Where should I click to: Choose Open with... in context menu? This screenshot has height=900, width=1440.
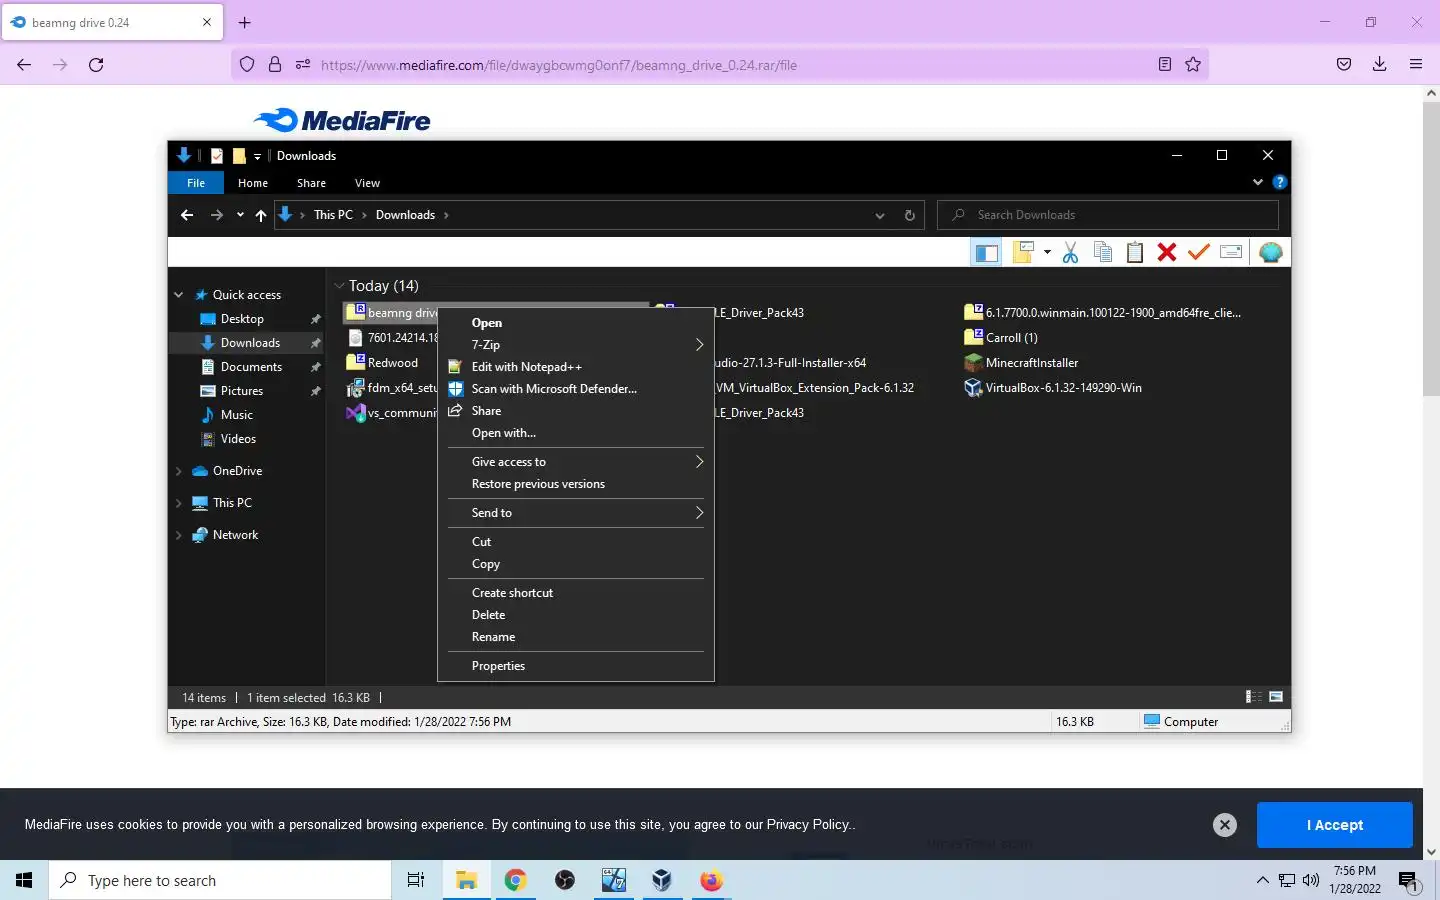click(x=576, y=433)
